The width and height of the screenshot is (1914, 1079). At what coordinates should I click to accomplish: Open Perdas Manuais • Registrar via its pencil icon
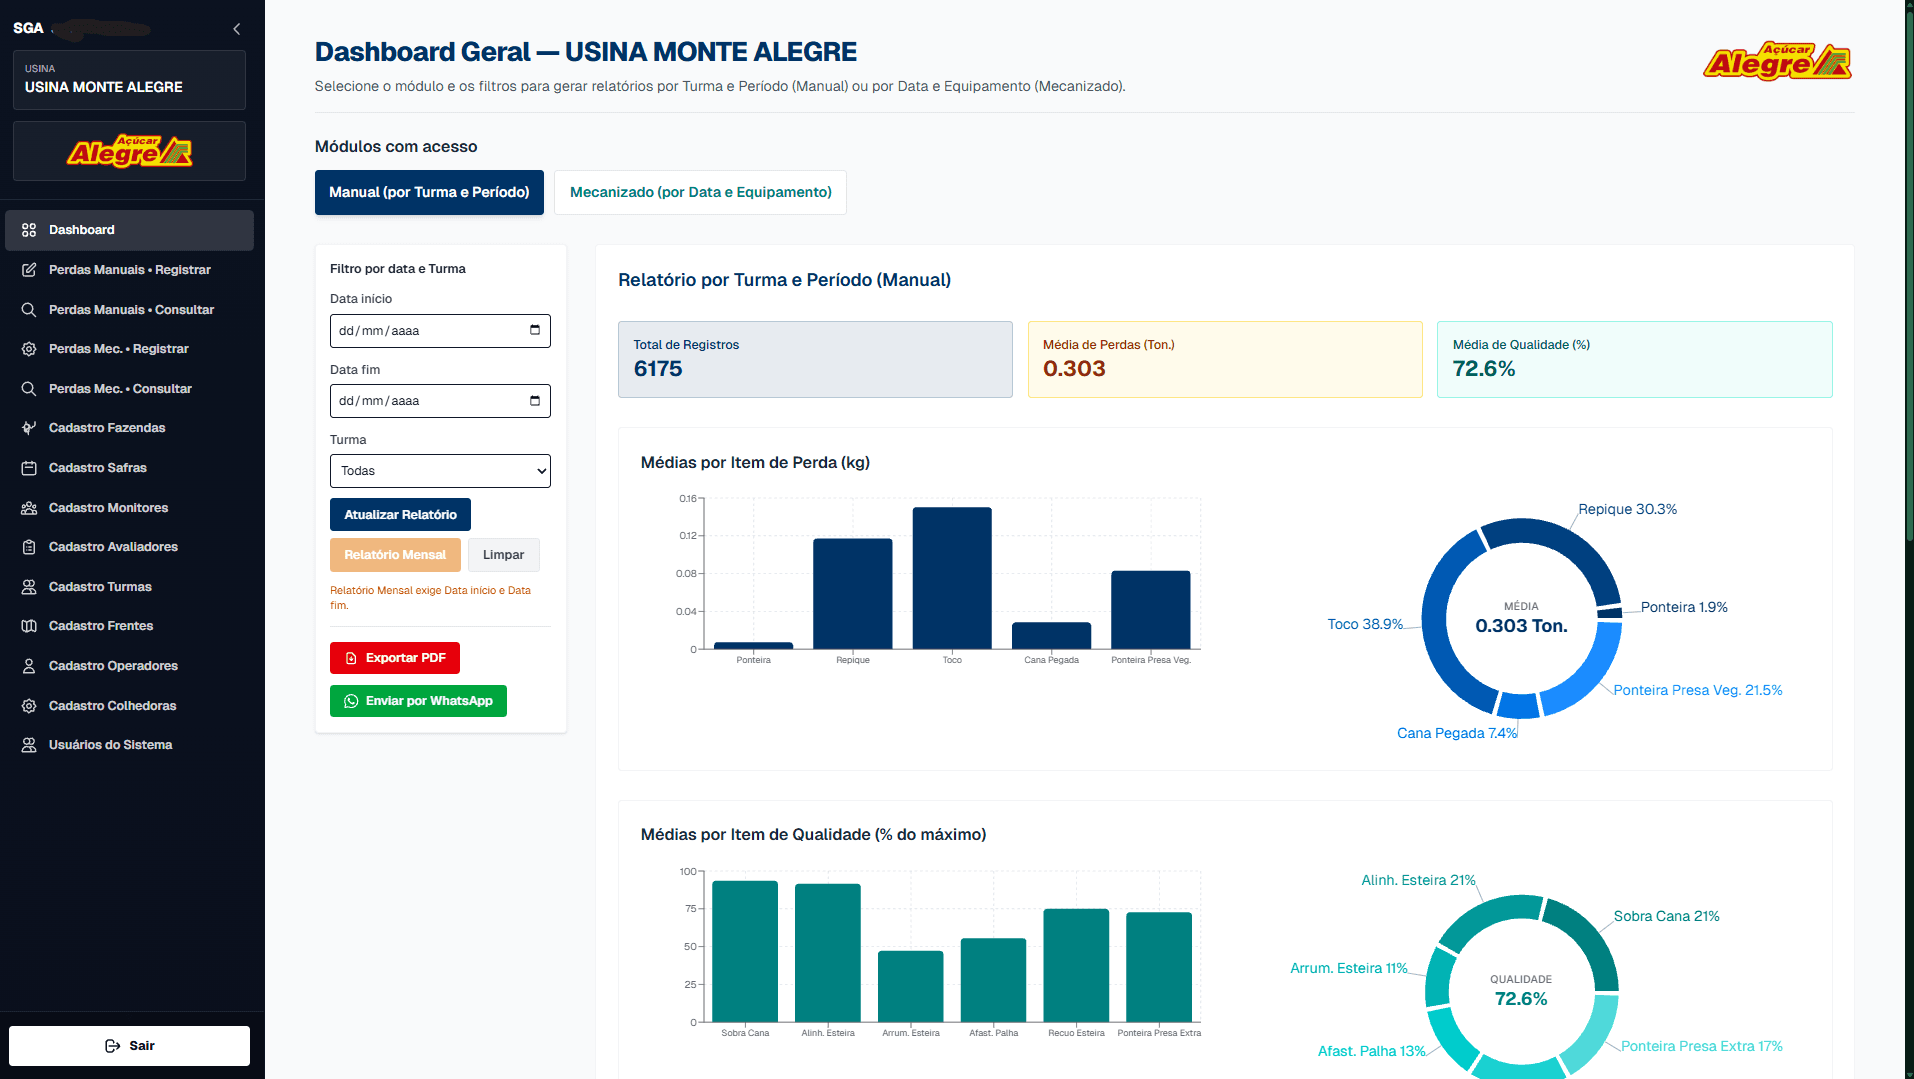pos(29,269)
